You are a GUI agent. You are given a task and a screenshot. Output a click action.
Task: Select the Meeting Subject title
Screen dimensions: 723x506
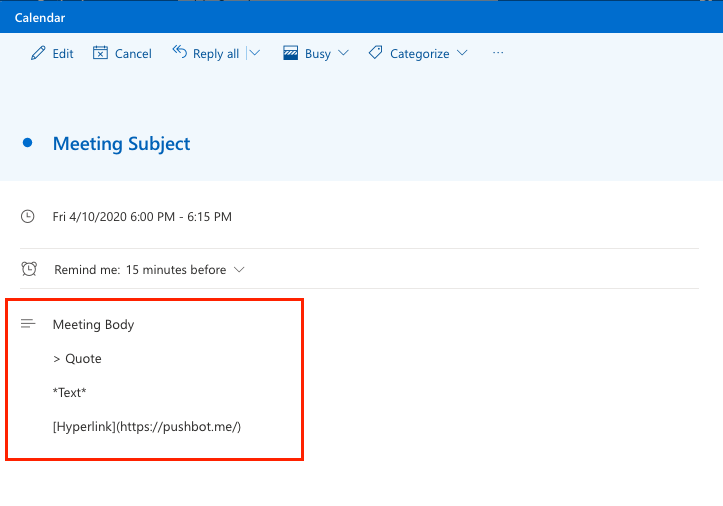(x=121, y=144)
